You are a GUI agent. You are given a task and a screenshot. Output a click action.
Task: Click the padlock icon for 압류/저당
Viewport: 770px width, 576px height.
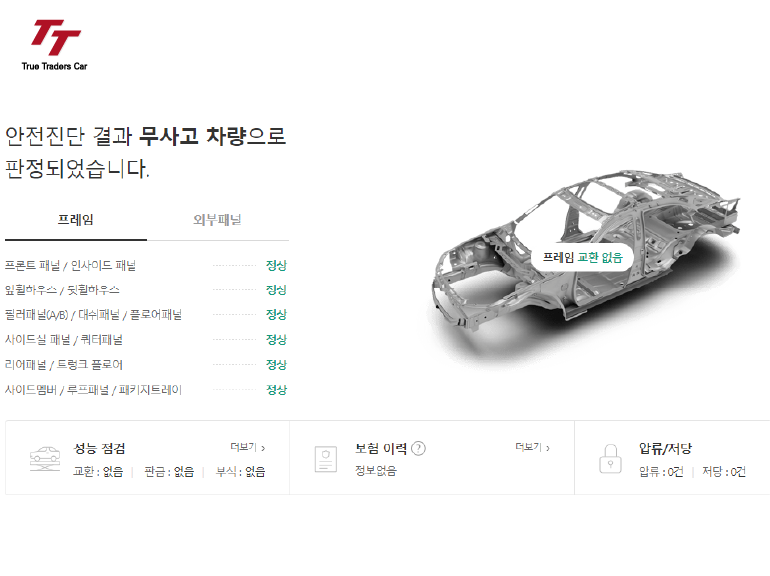[610, 459]
